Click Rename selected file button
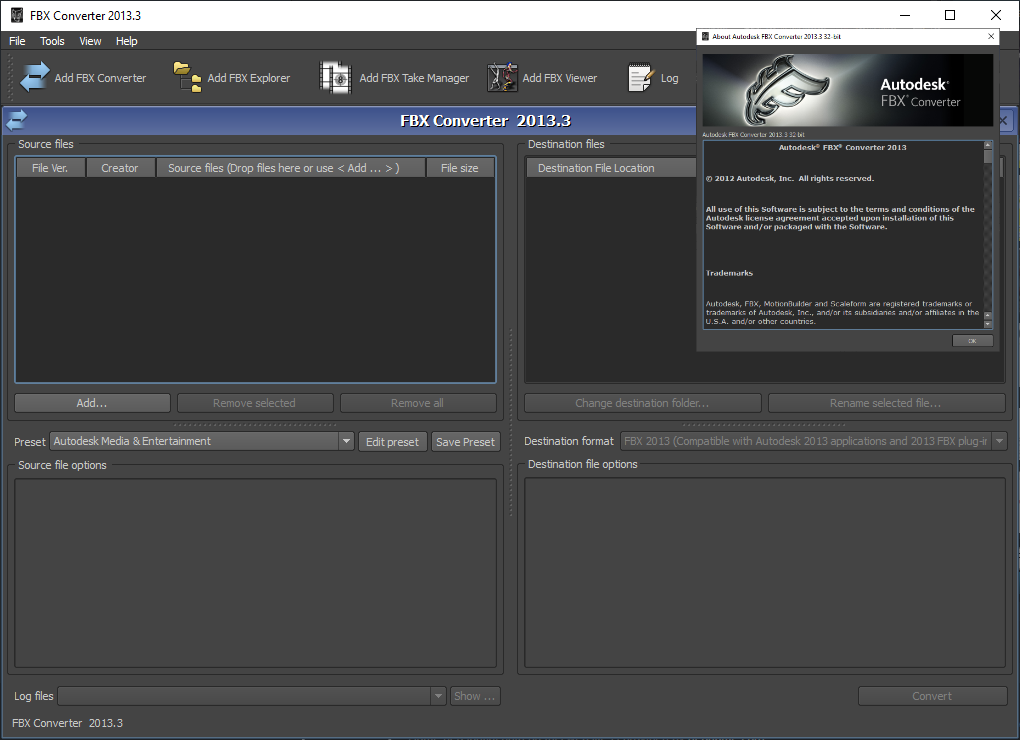The height and width of the screenshot is (740, 1020). pyautogui.click(x=887, y=403)
